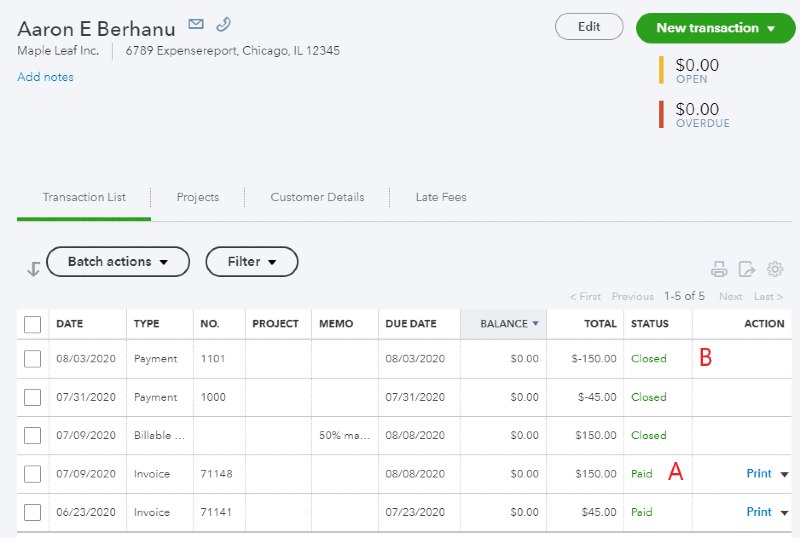Click the yellow Open balance bar

coord(661,70)
